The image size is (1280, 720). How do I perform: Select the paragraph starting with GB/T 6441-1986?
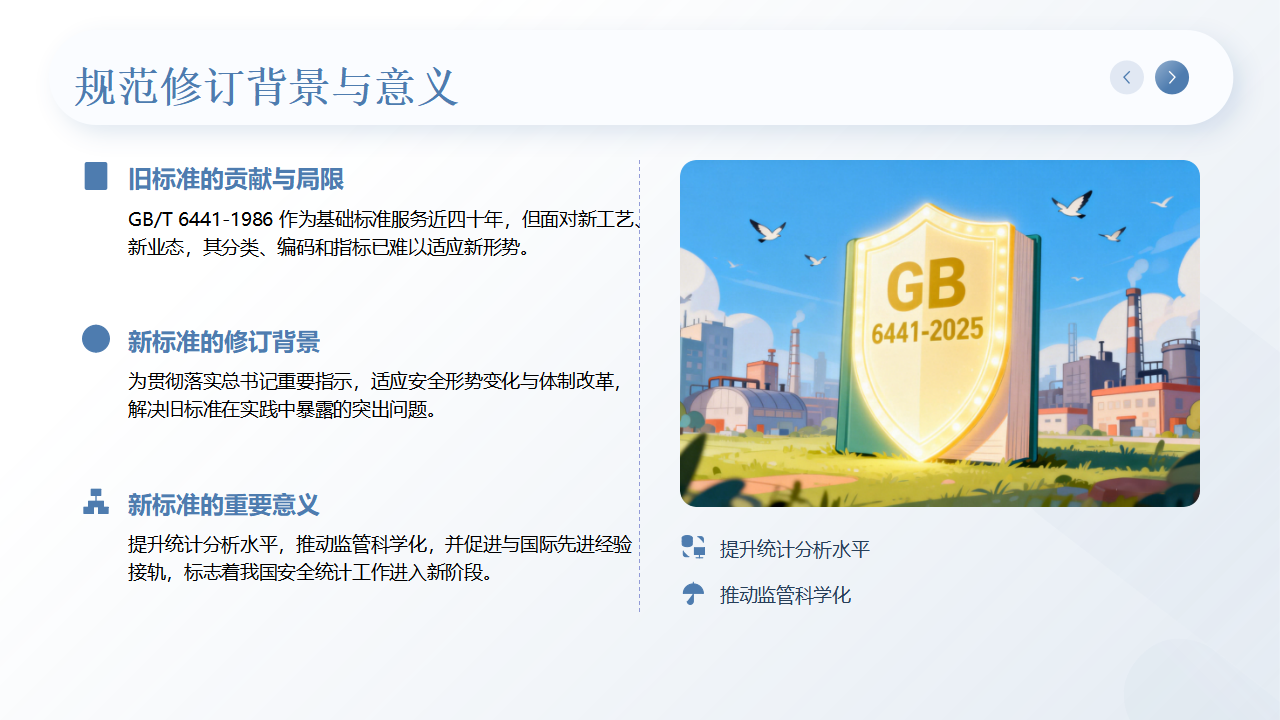[x=380, y=233]
